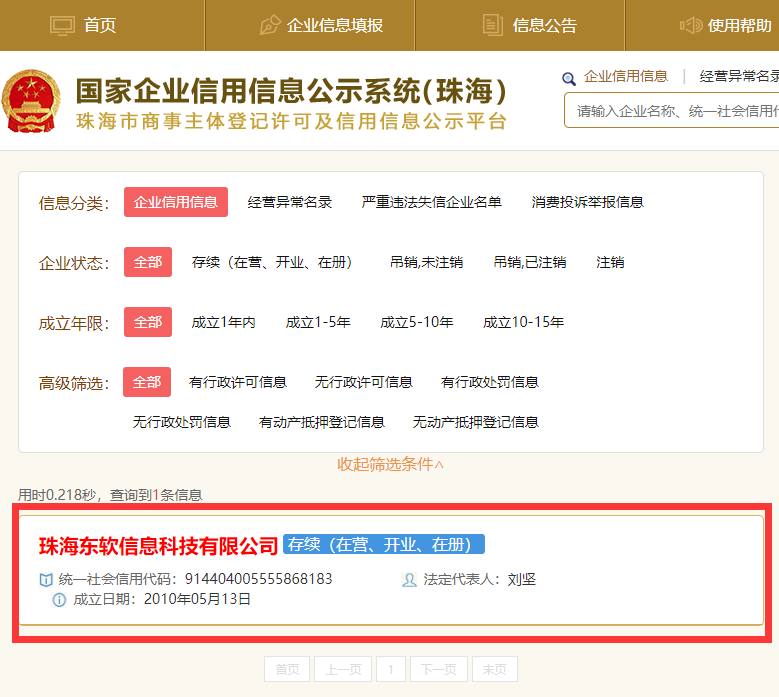Click the 用时0.218秒 query result text
Viewport: 779px width, 697px height.
(x=110, y=495)
